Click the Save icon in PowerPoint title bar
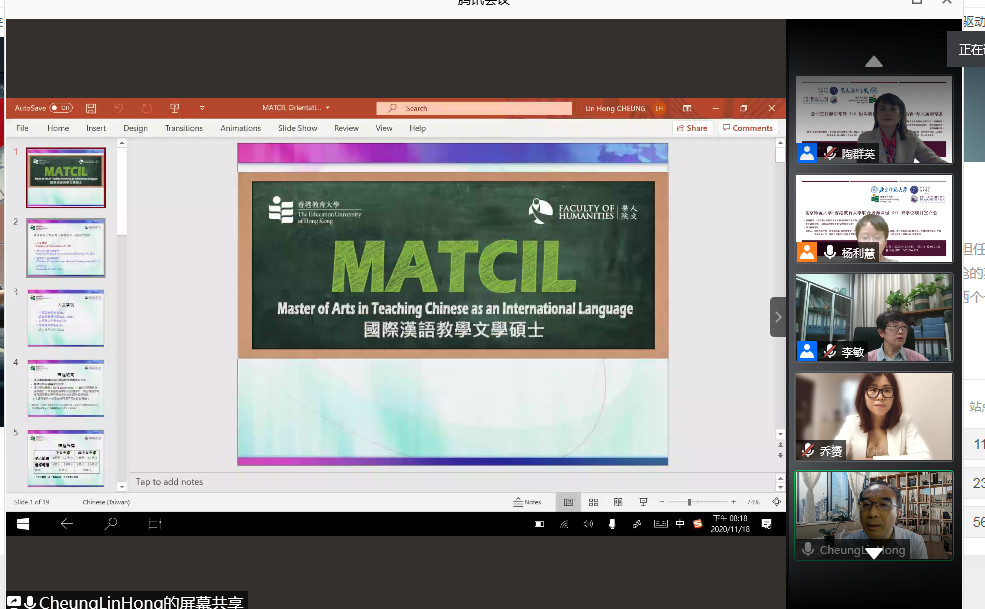The height and width of the screenshot is (609, 985). tap(91, 108)
